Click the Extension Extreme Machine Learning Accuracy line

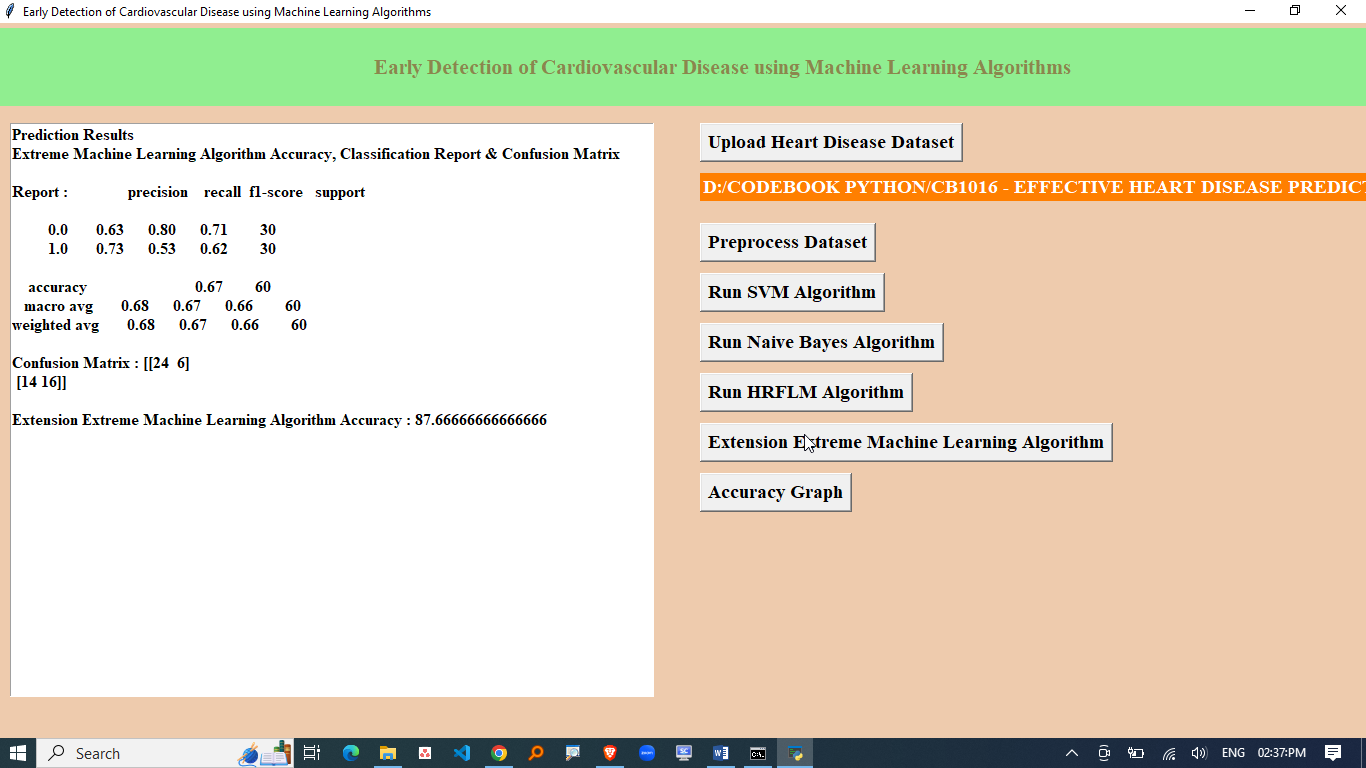click(x=279, y=420)
